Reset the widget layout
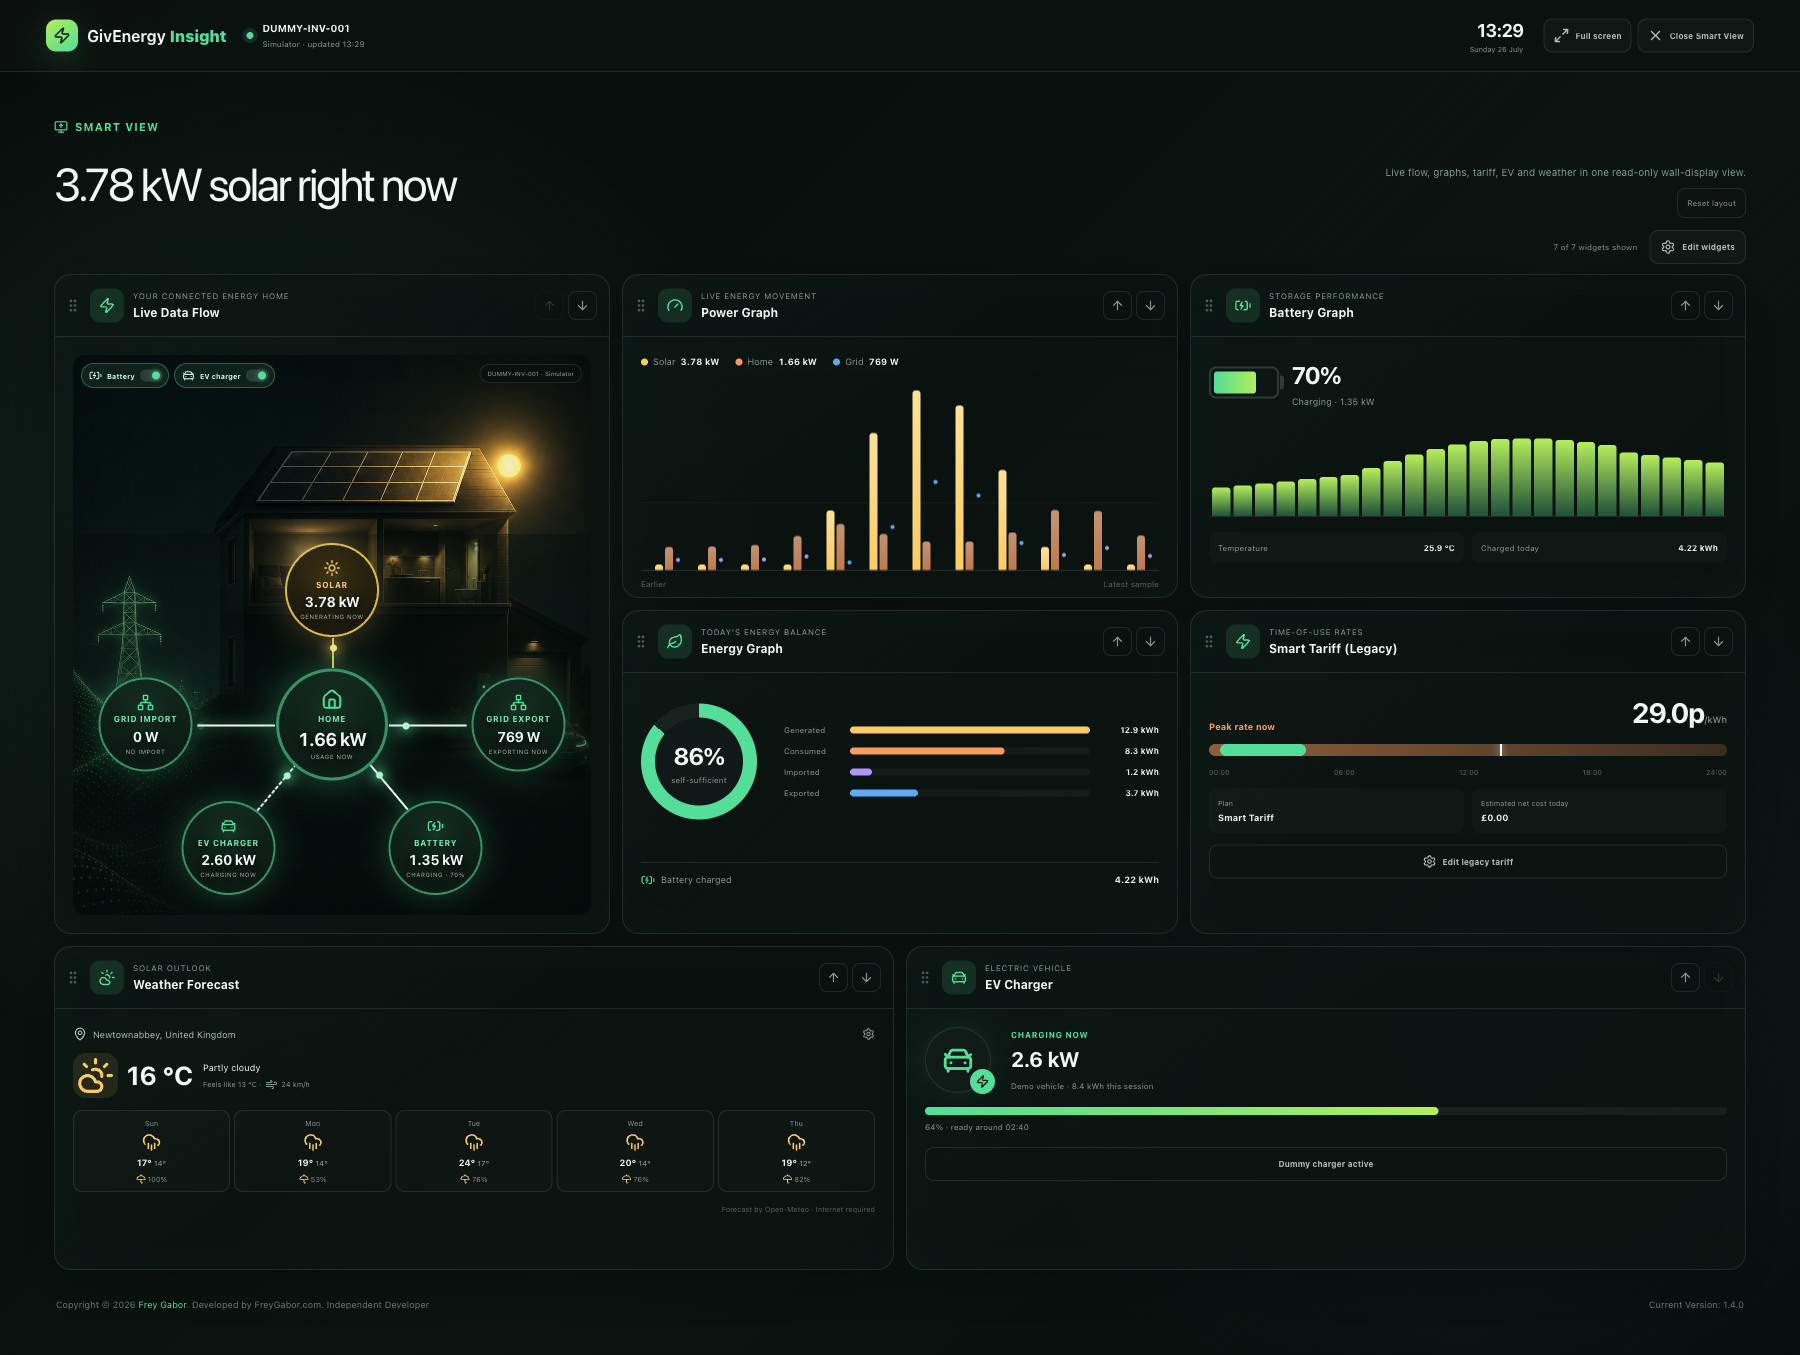Screen dimensions: 1800x1355 click(x=1711, y=203)
